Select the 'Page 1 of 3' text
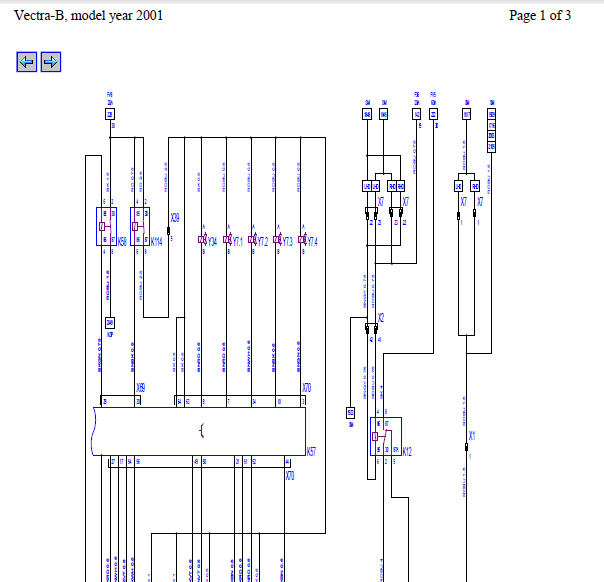604x582 pixels. point(540,15)
